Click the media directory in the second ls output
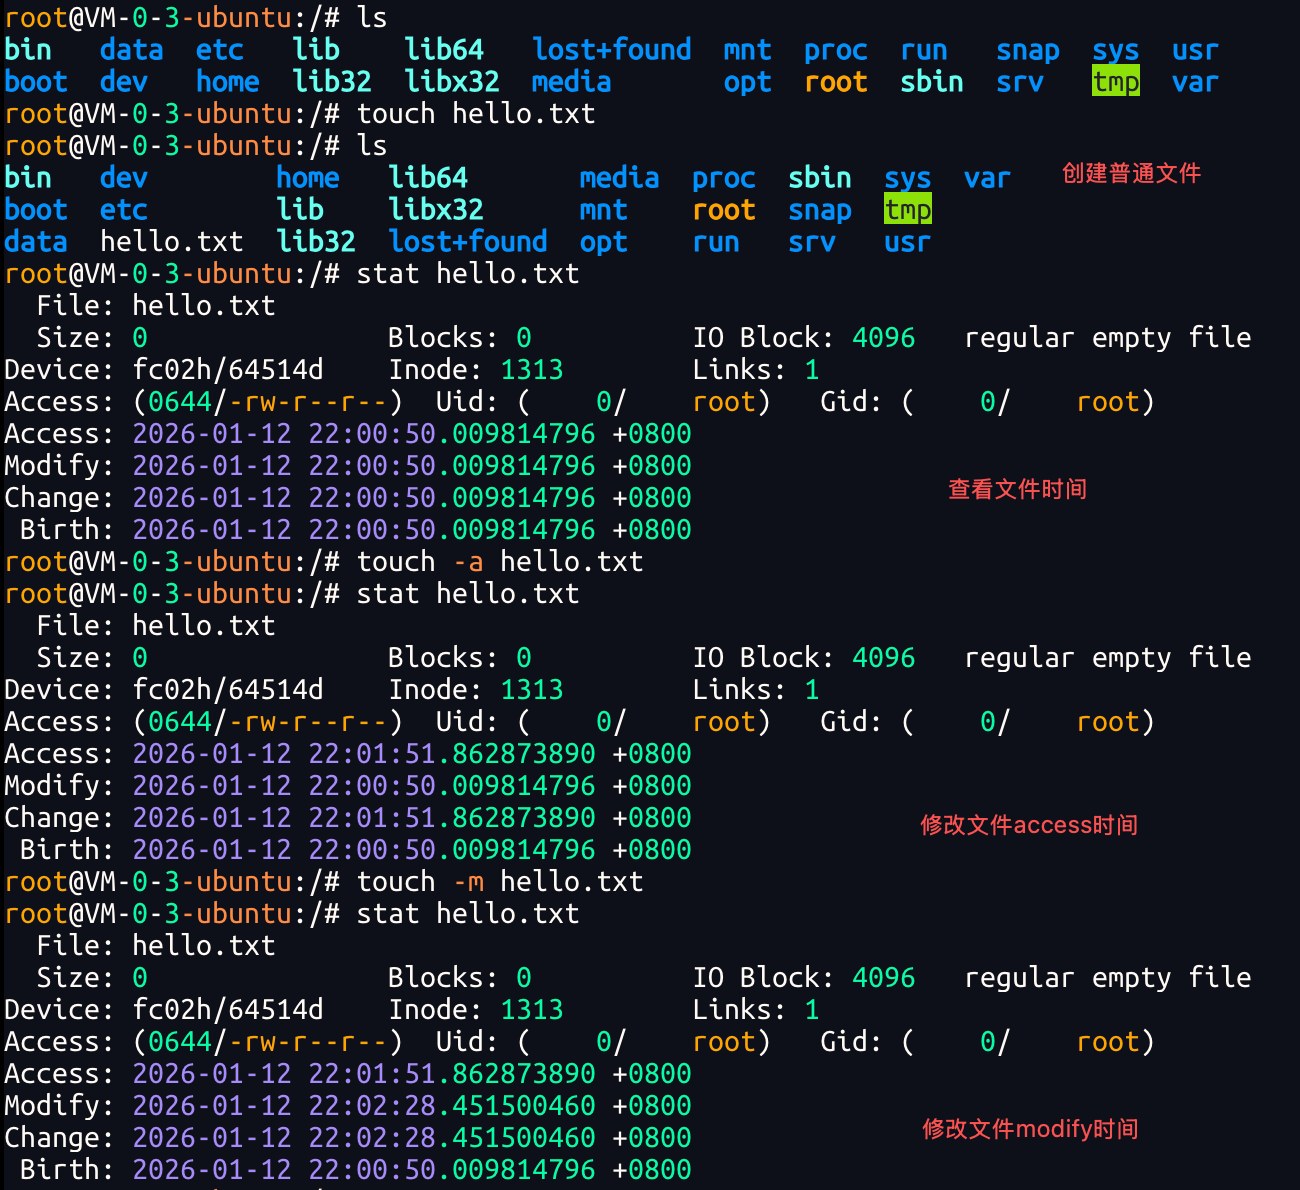Screen dimensions: 1300x1190 click(619, 178)
